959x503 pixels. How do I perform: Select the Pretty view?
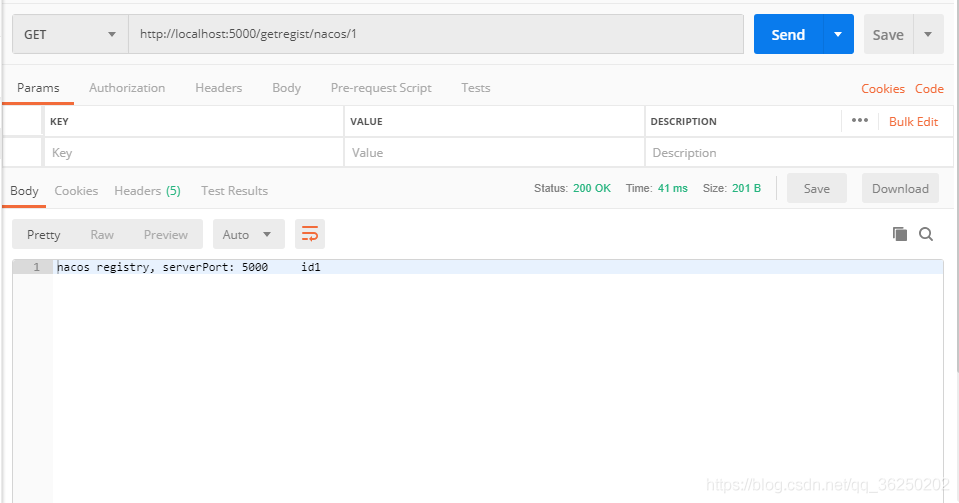pos(43,234)
